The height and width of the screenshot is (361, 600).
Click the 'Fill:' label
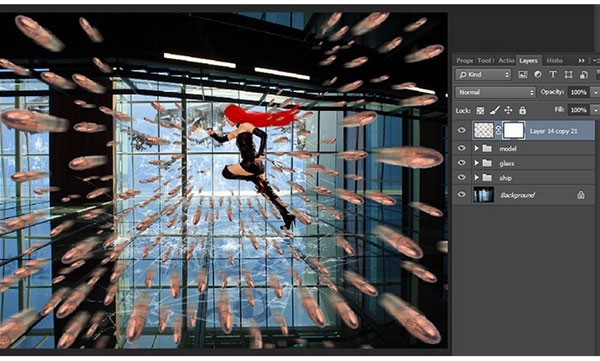(x=559, y=110)
